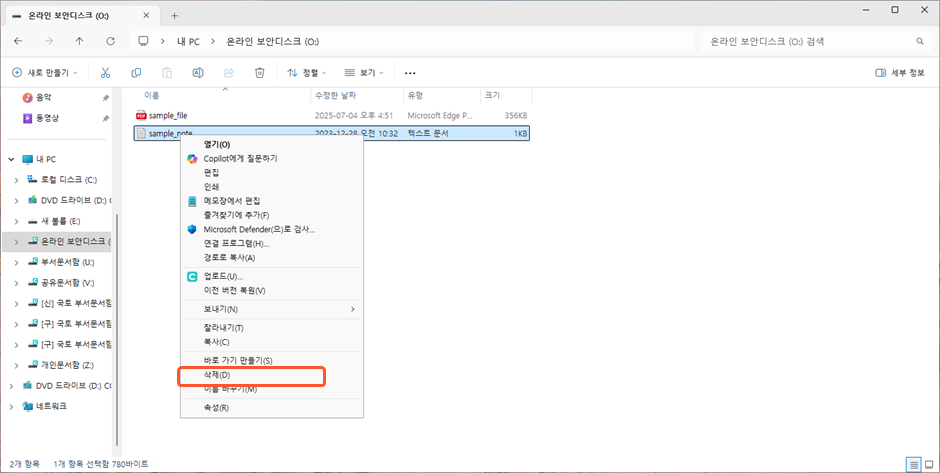Click the Copy icon in toolbar
The width and height of the screenshot is (940, 473).
136,73
